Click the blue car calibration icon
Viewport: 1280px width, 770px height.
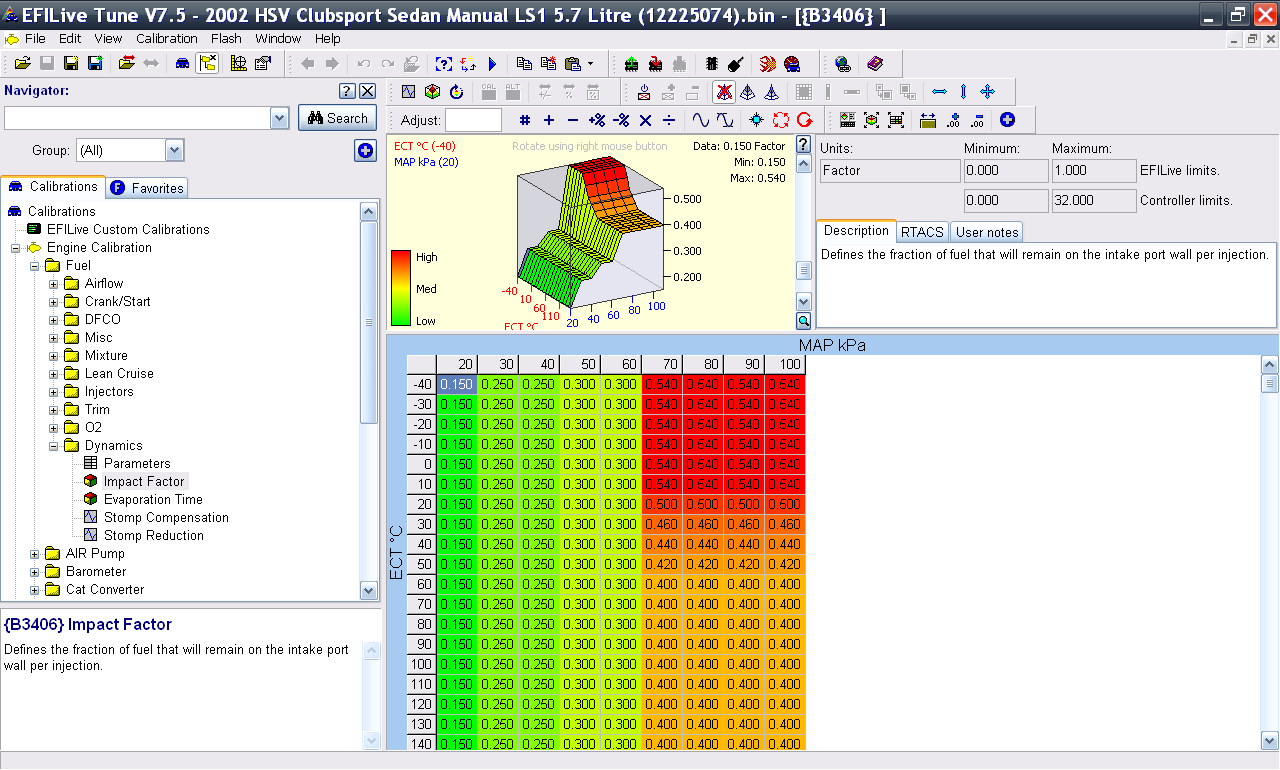[x=183, y=63]
